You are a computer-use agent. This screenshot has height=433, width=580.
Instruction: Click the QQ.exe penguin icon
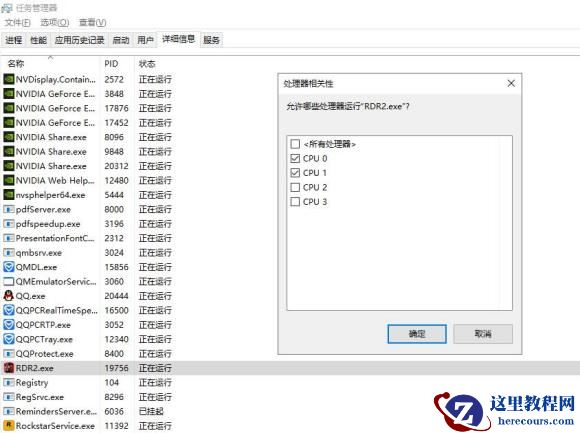(9, 295)
